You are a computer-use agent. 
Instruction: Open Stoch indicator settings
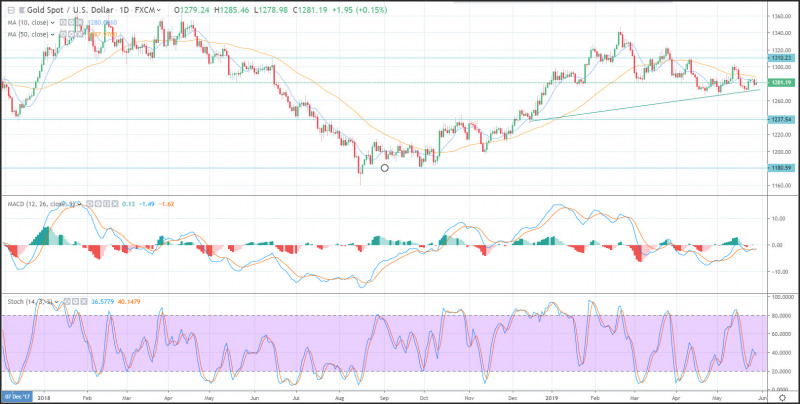coord(76,301)
